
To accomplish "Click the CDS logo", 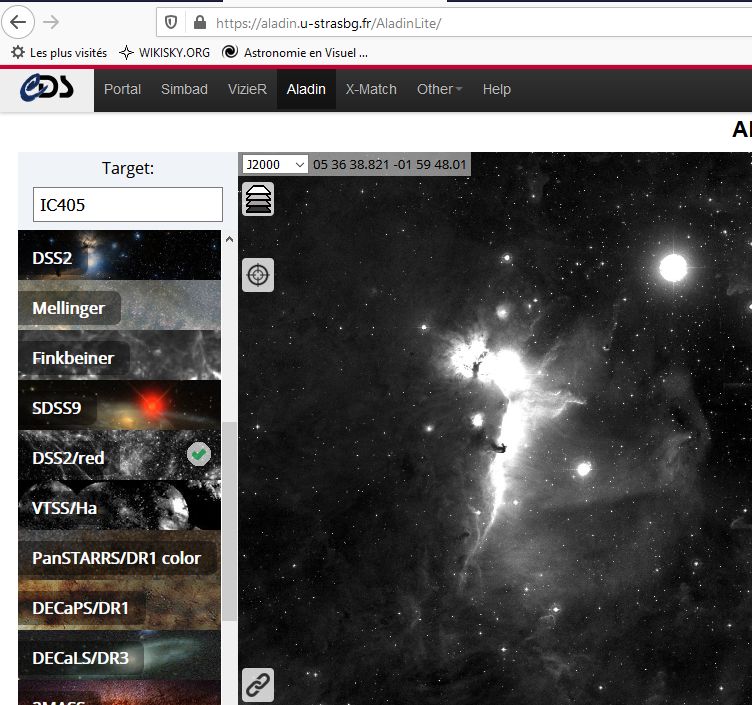I will 47,89.
